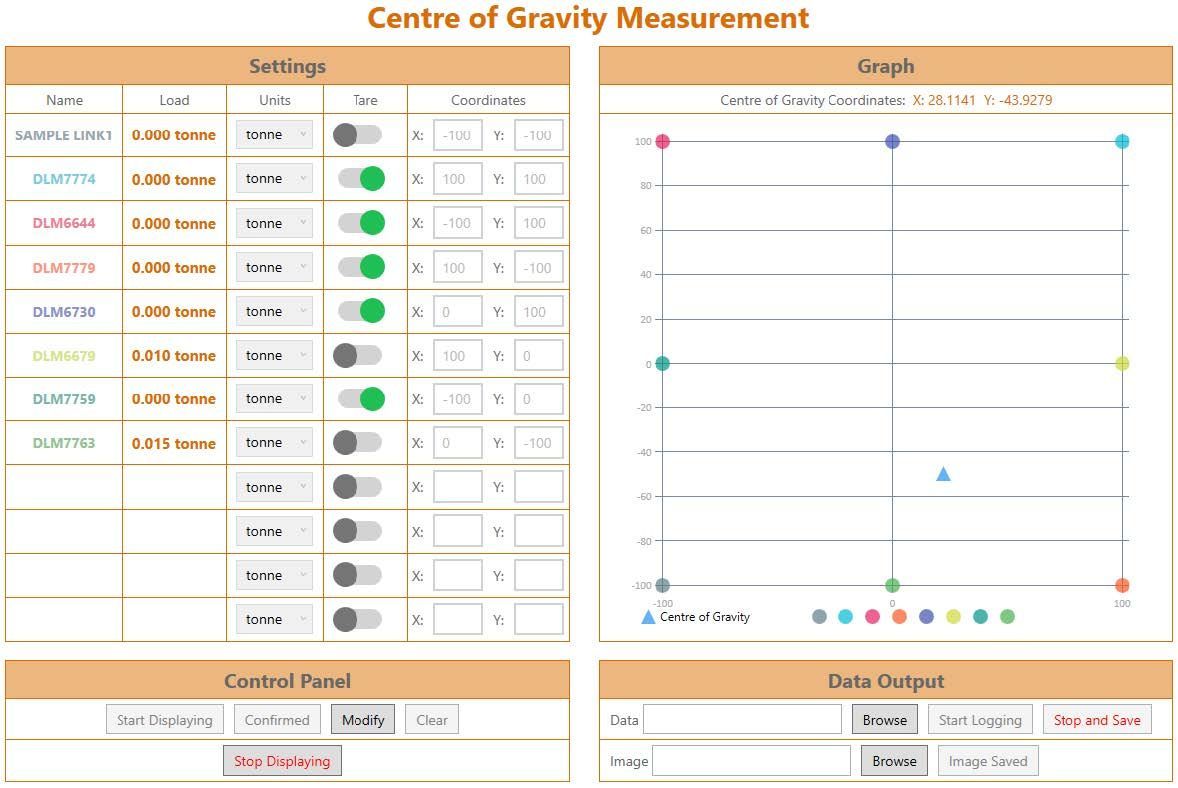
Task: Expand the Units selector for DLM7759
Action: coord(274,398)
